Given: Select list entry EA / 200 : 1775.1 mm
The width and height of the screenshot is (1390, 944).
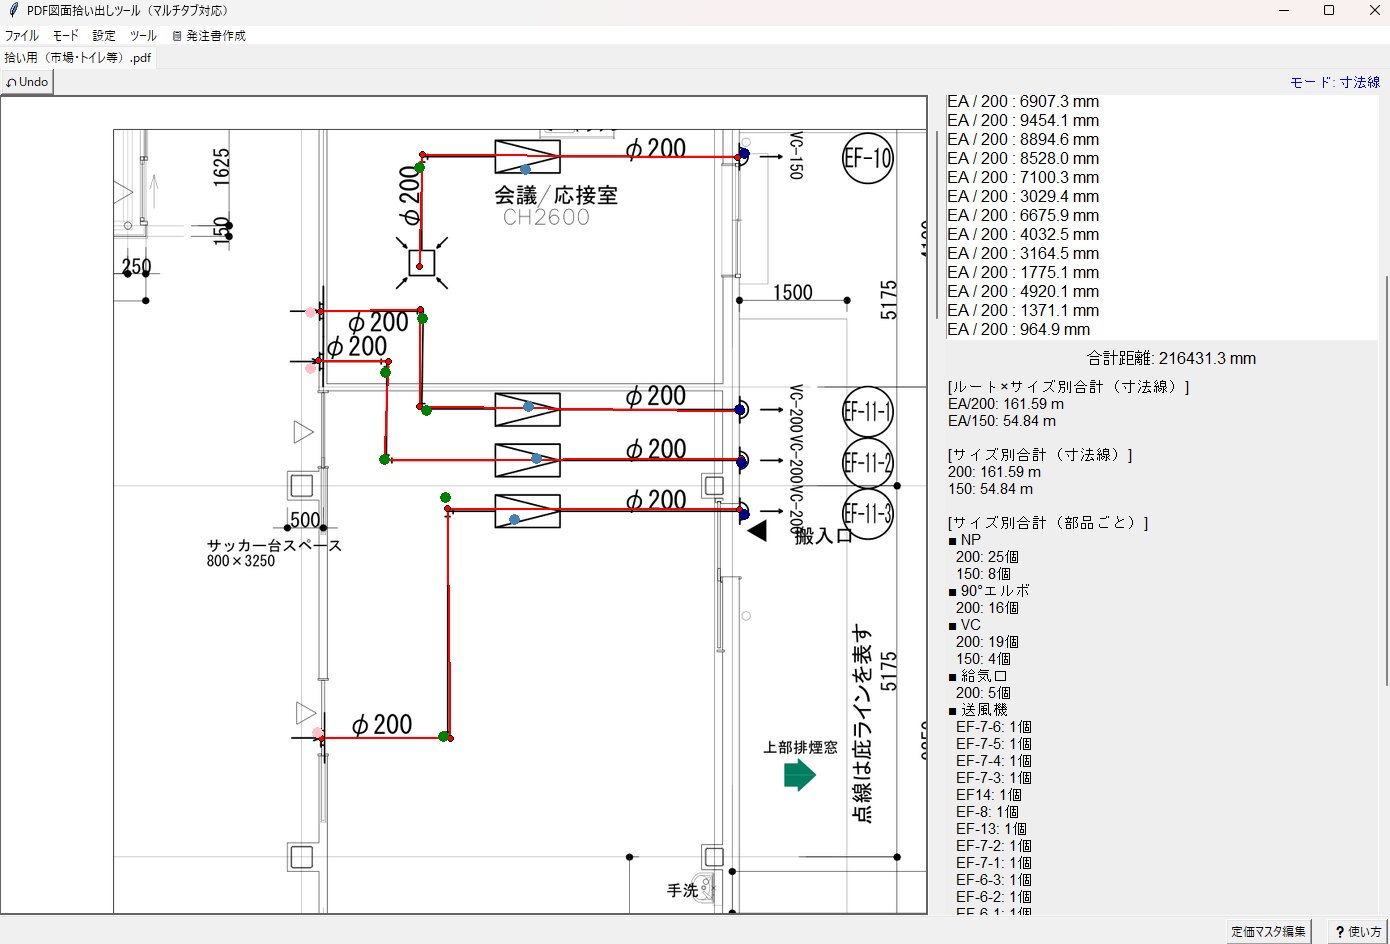Looking at the screenshot, I should pyautogui.click(x=1023, y=272).
